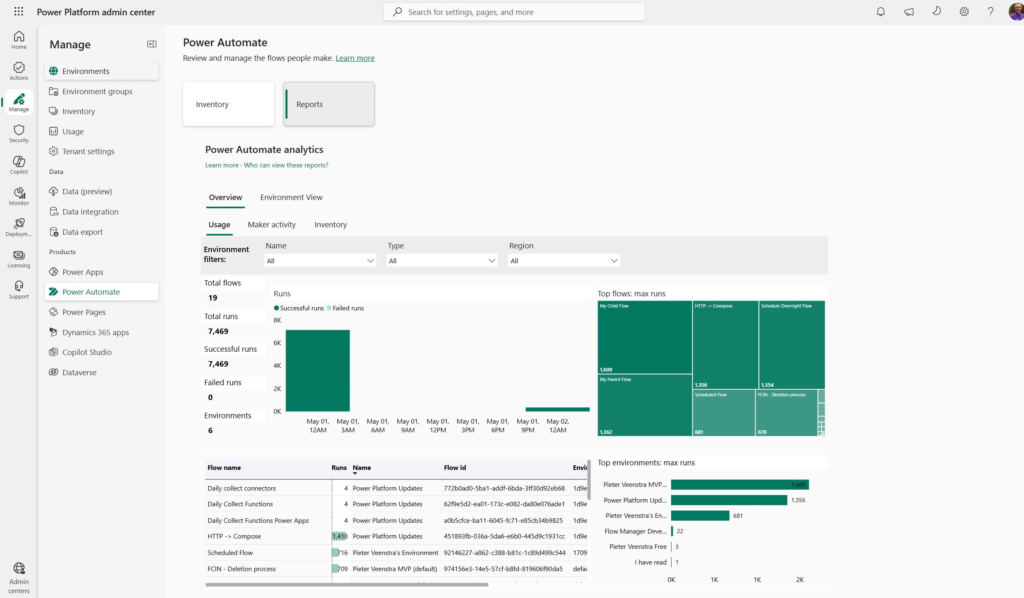The image size is (1024, 598).
Task: Open Data (preview)
Action: tap(101, 191)
